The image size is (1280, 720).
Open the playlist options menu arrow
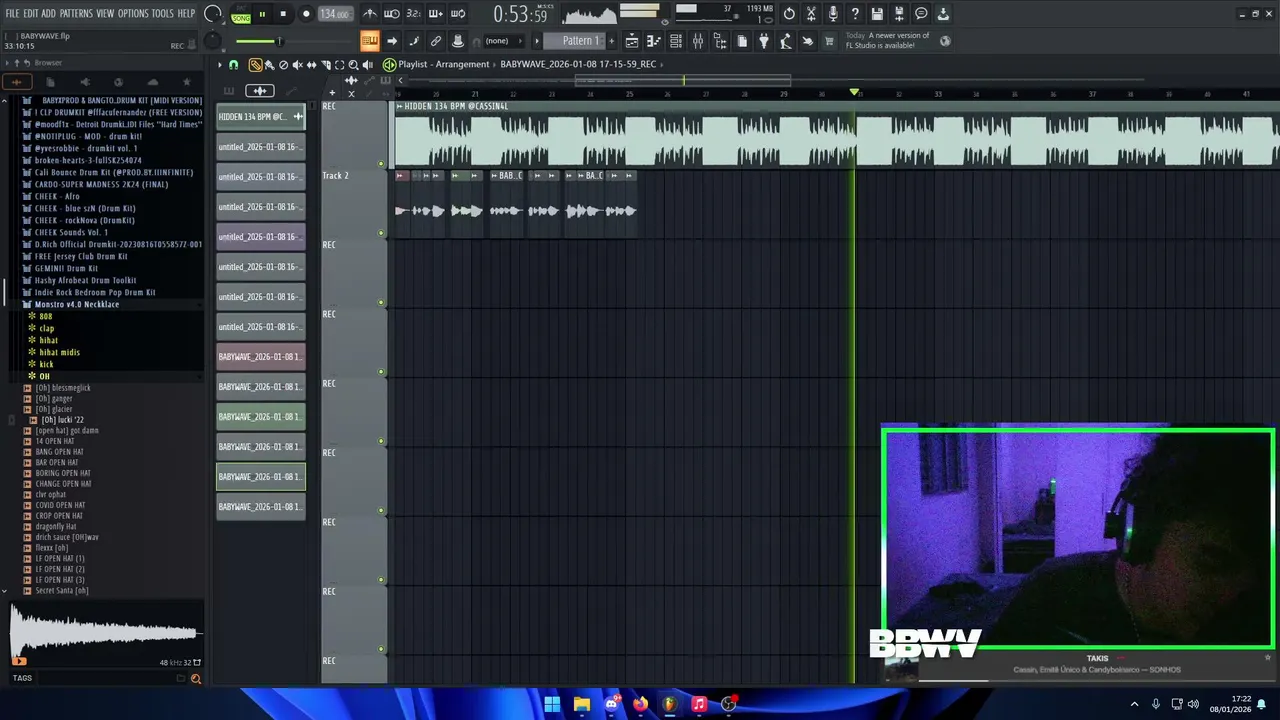pyautogui.click(x=220, y=64)
